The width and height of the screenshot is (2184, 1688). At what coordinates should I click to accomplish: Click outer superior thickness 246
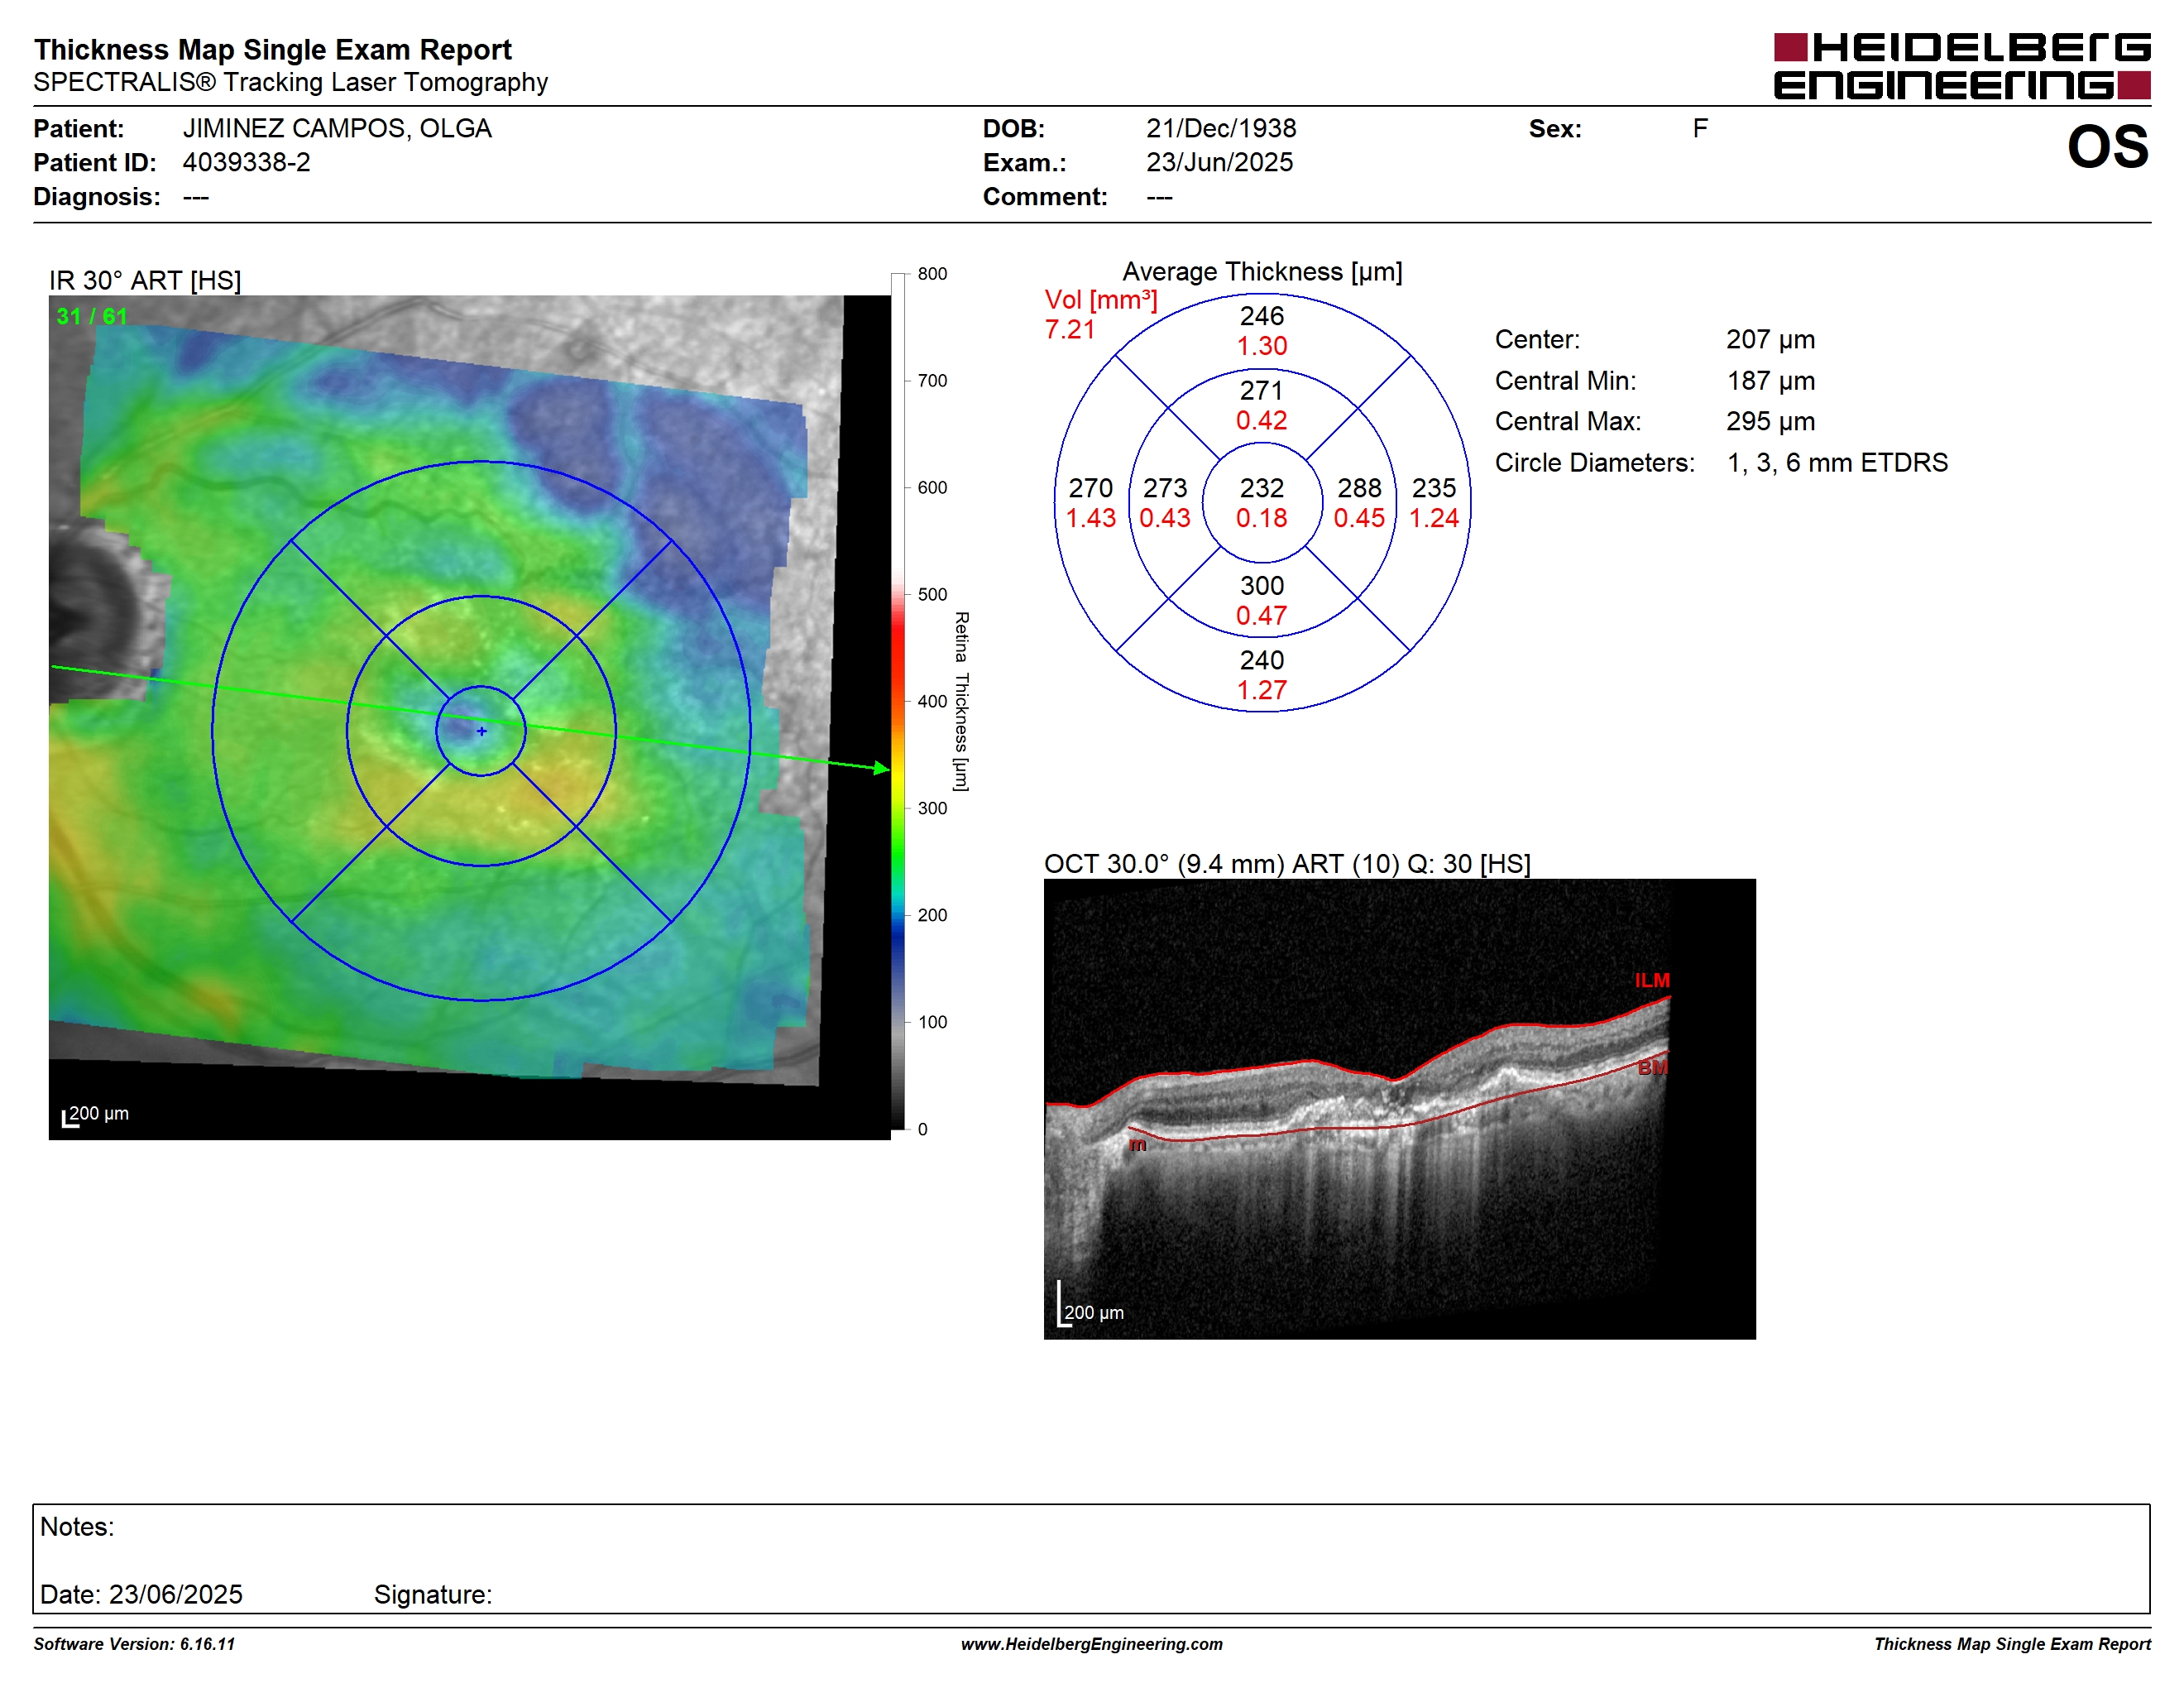pyautogui.click(x=1262, y=316)
